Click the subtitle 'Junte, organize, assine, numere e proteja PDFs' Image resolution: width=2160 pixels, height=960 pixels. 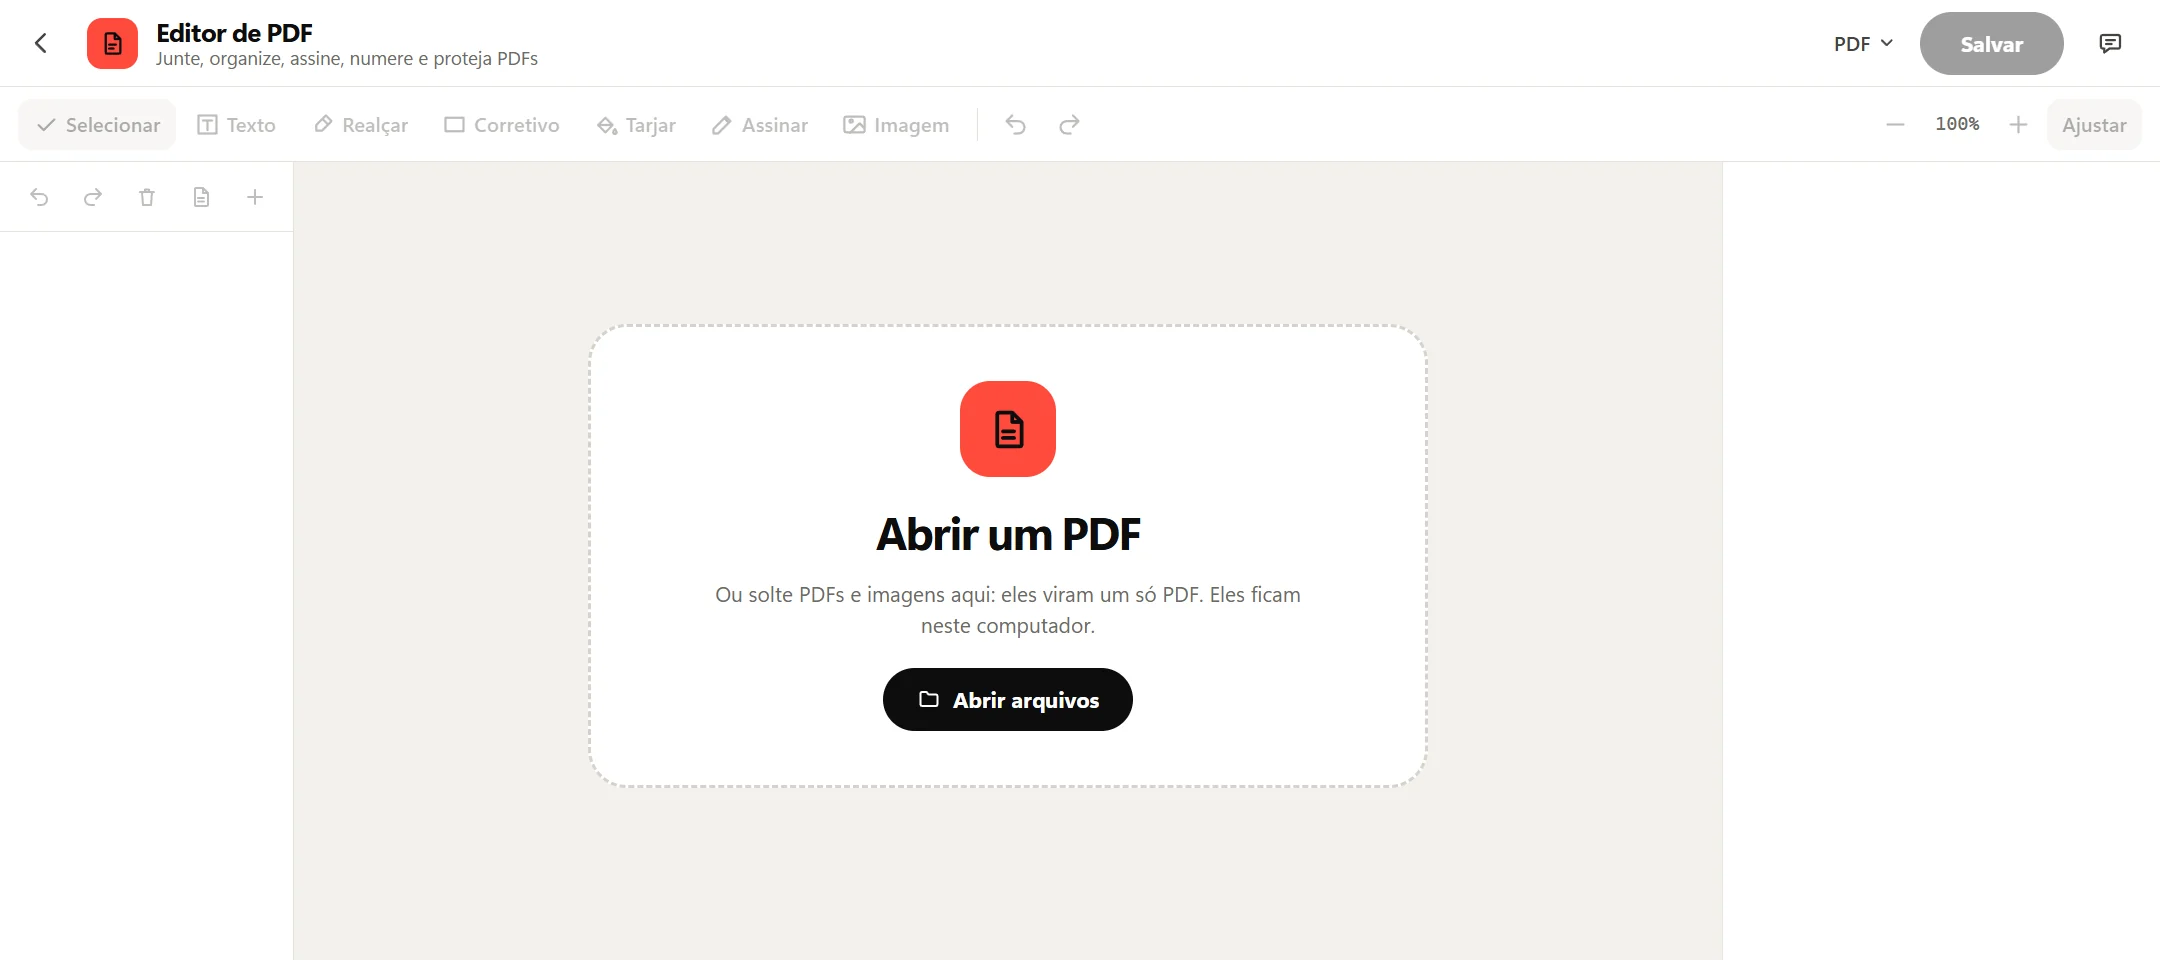[x=347, y=59]
